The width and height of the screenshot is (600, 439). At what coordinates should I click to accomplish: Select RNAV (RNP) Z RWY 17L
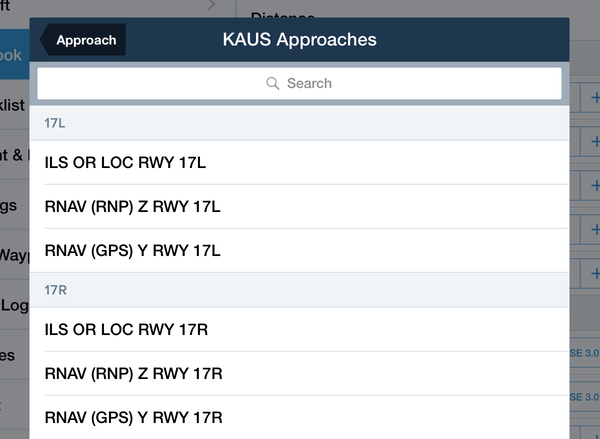point(299,207)
